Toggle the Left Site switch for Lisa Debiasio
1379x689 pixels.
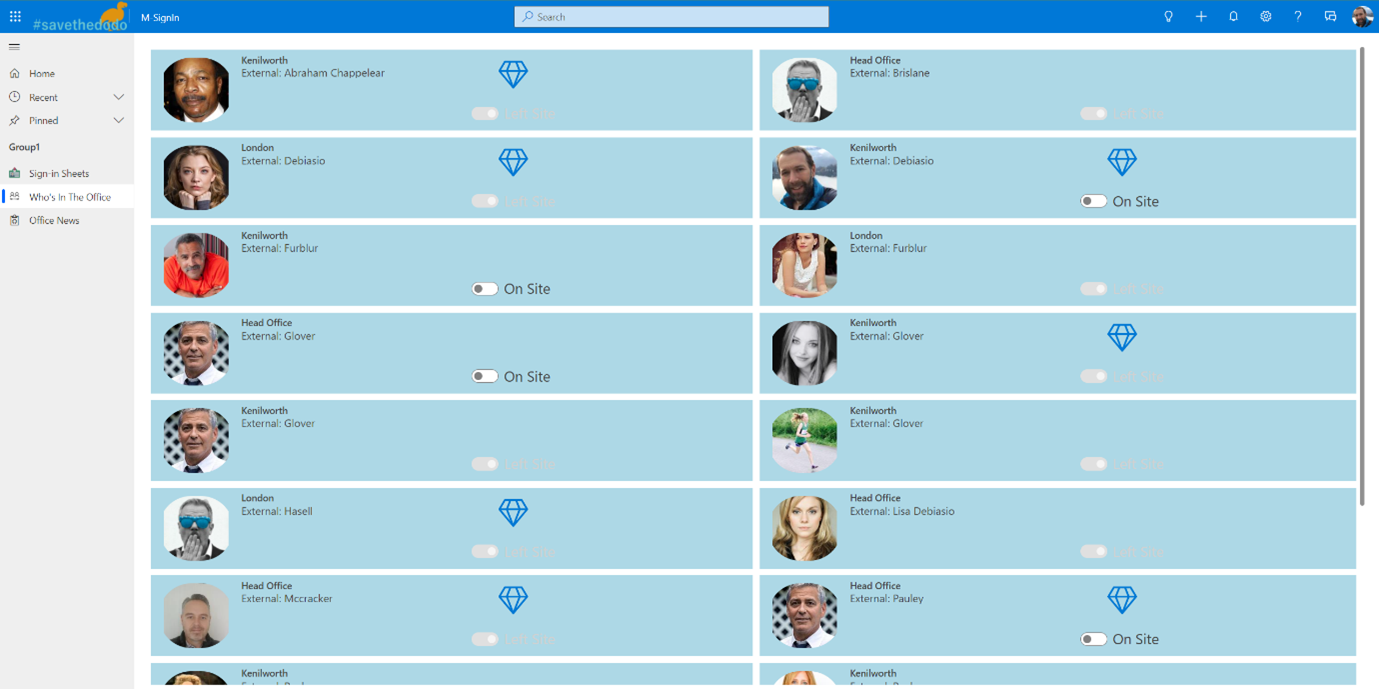(x=1094, y=551)
